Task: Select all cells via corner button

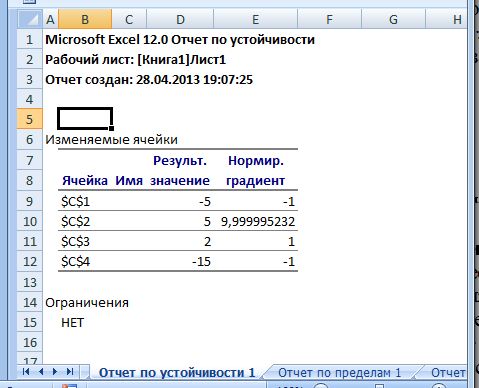Action: [30, 19]
